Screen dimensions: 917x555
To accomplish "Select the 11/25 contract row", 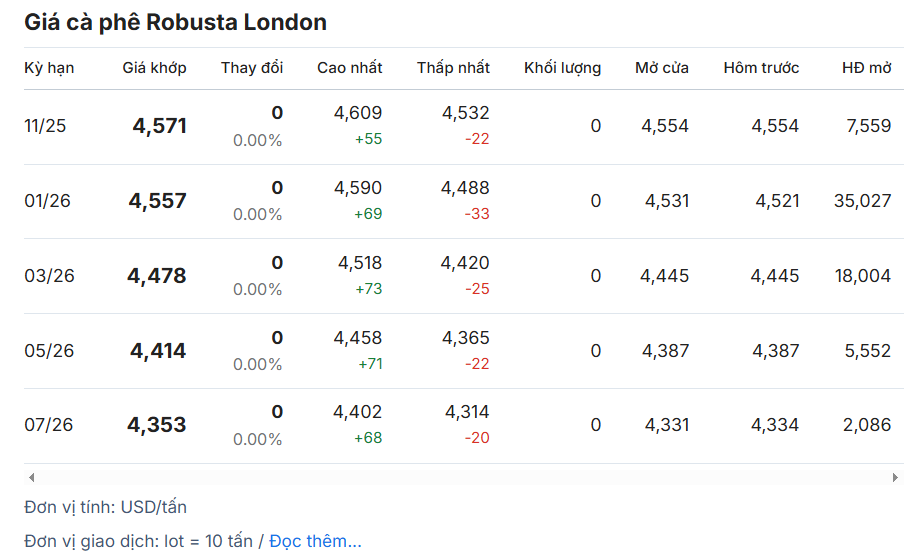I will (x=45, y=126).
